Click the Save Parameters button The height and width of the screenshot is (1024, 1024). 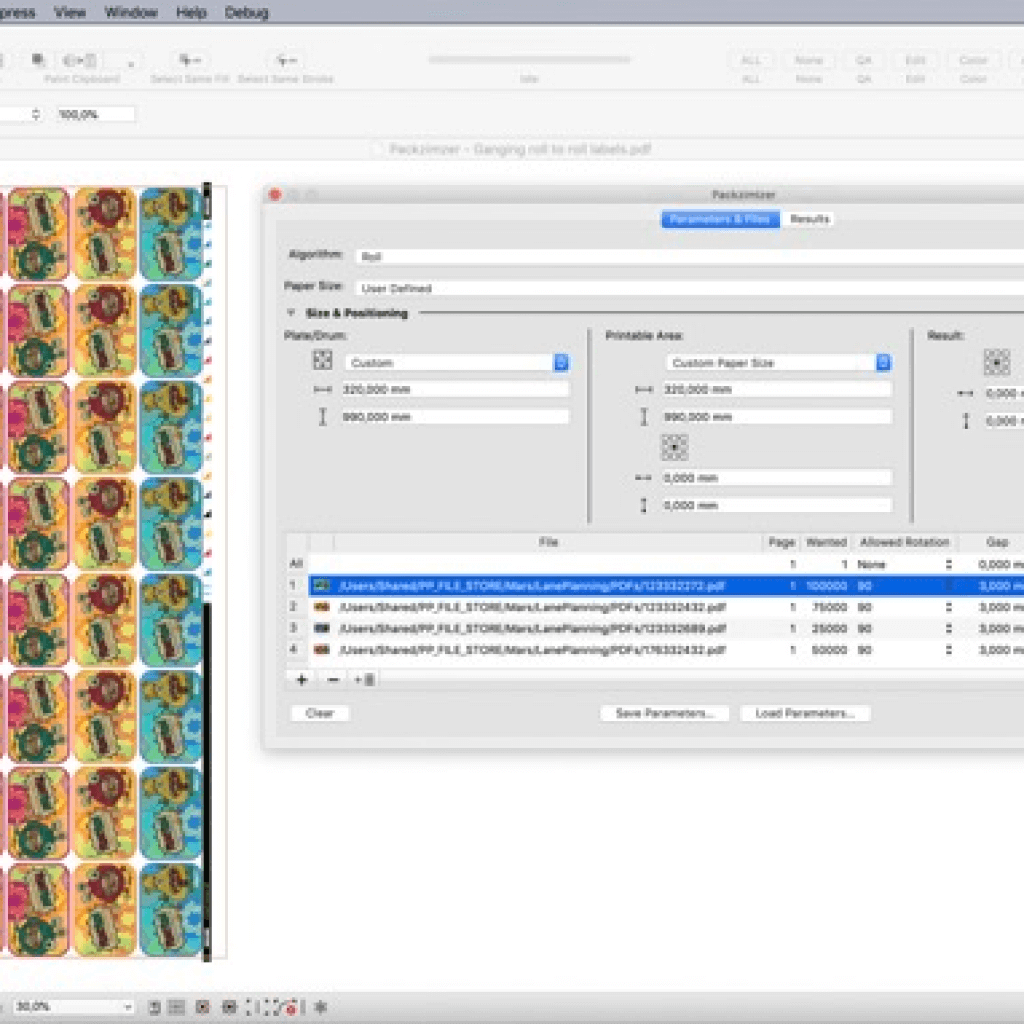point(663,713)
